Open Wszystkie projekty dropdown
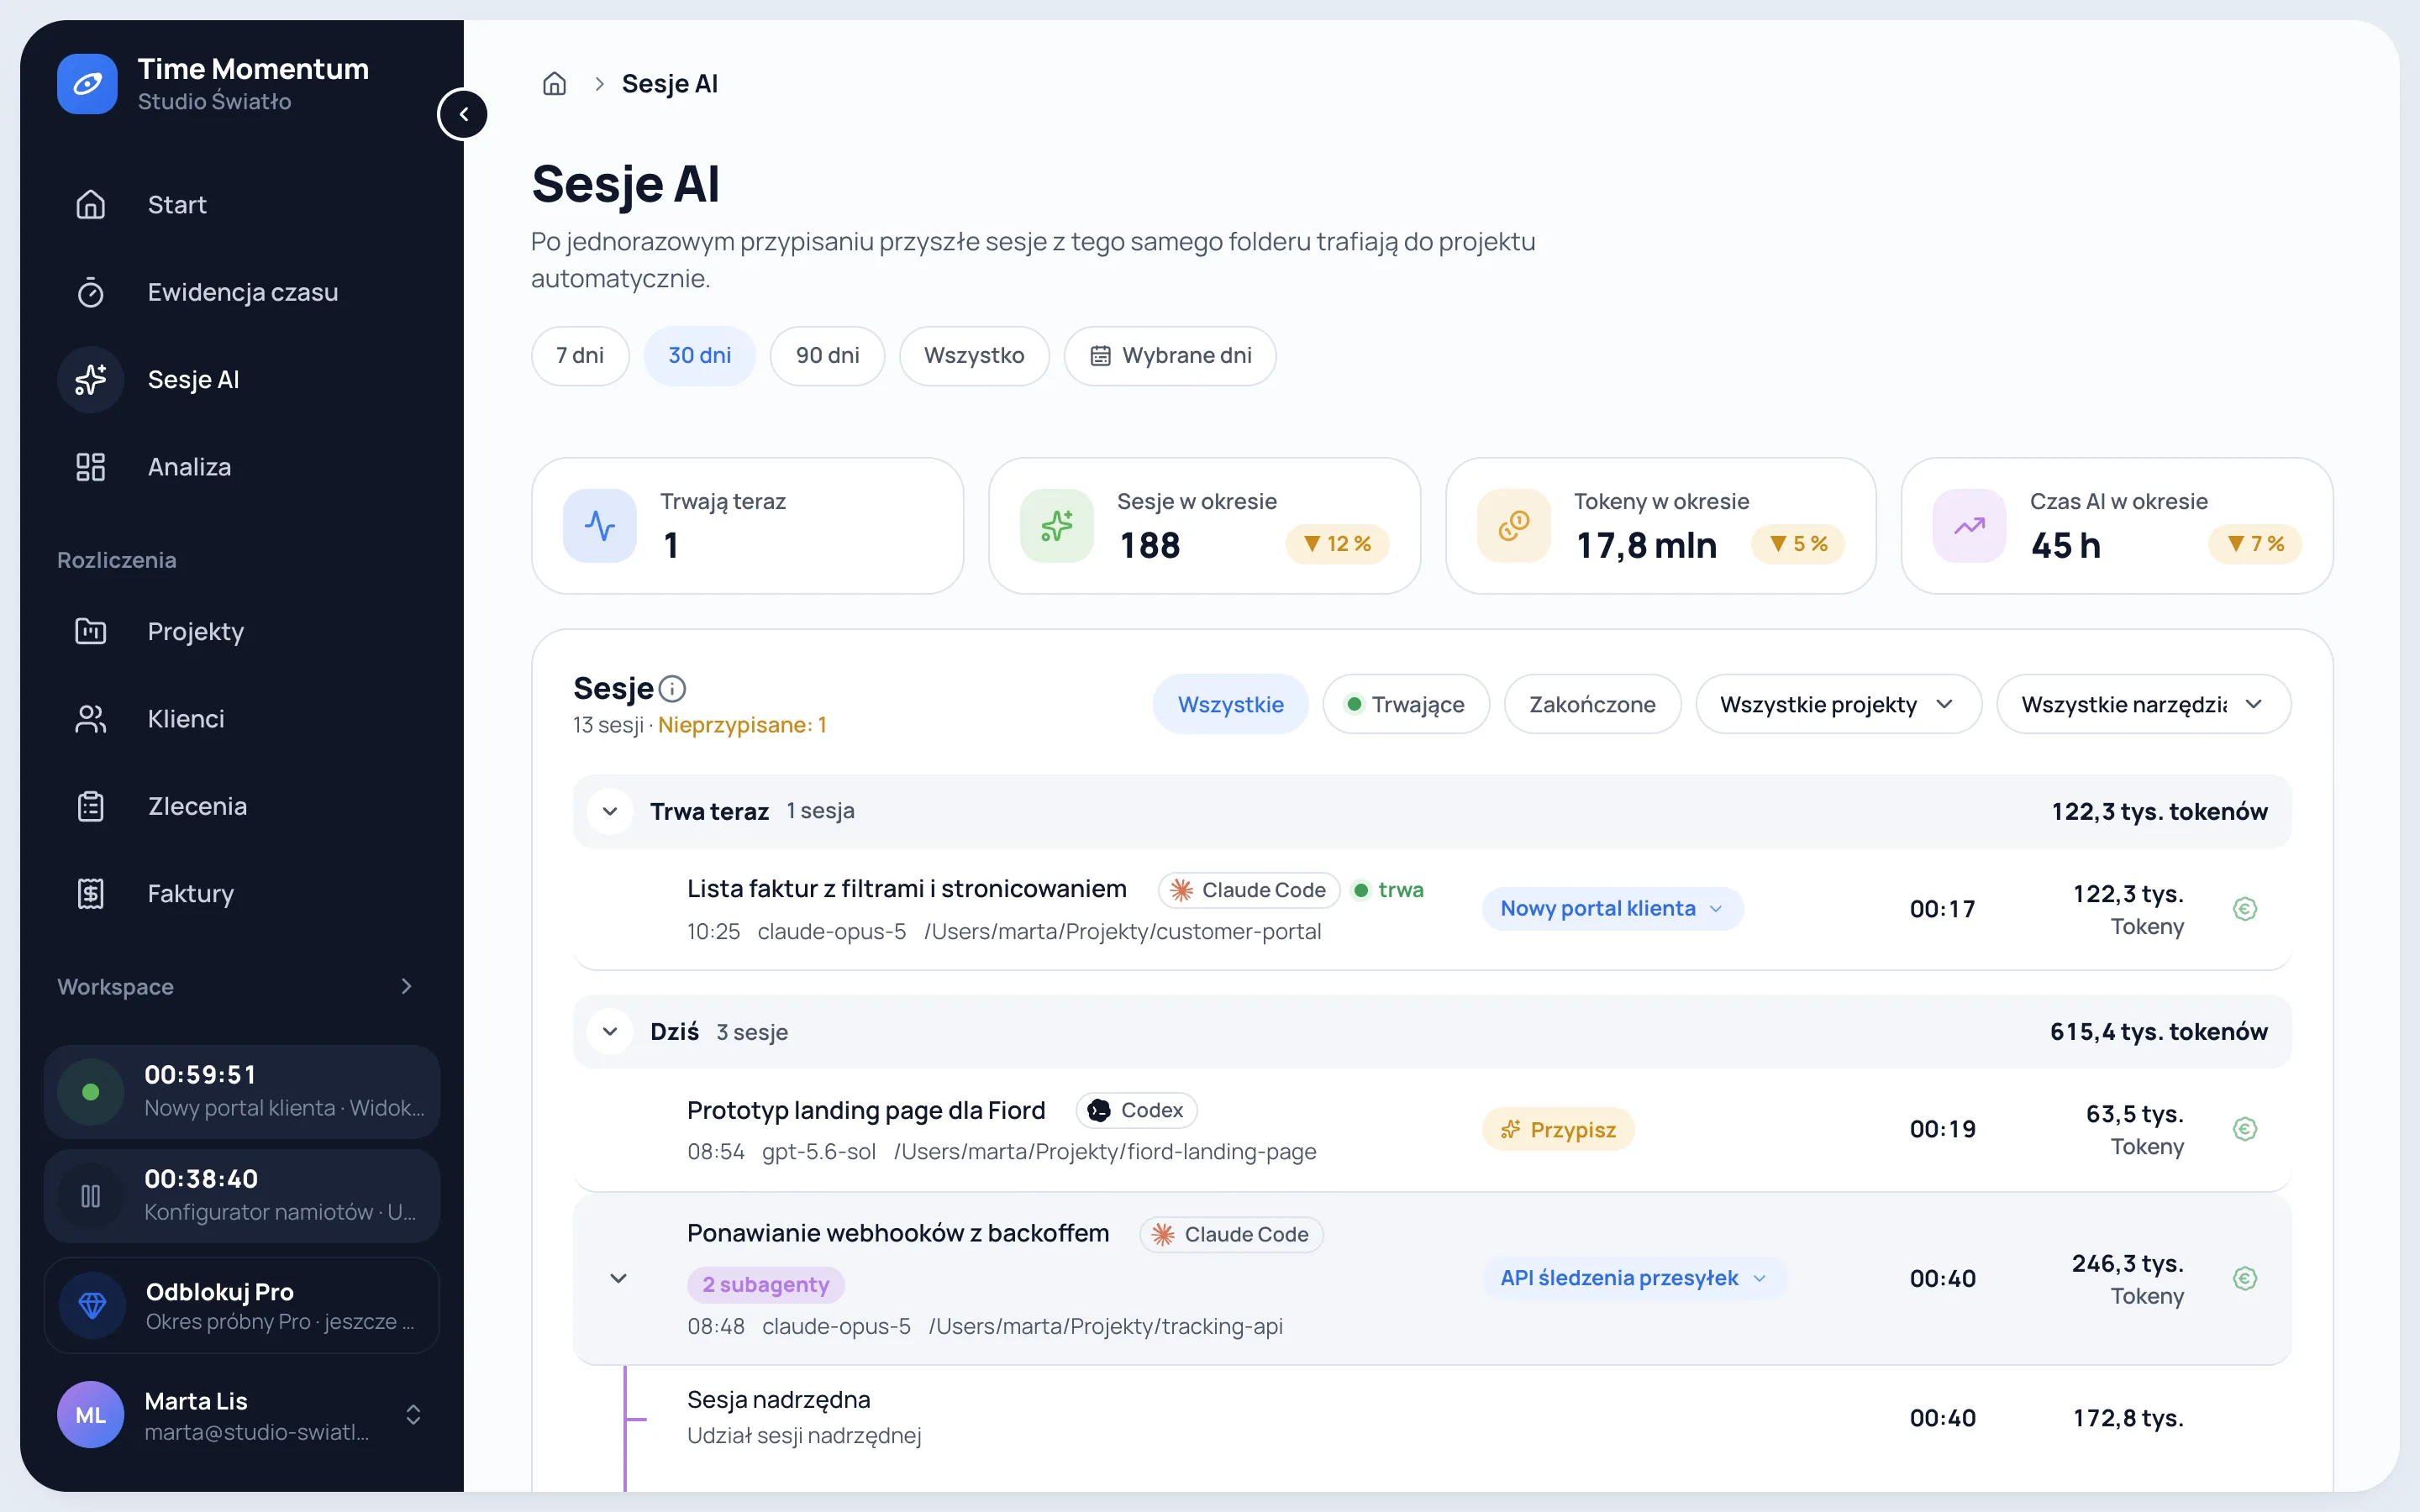2420x1512 pixels. (1838, 705)
